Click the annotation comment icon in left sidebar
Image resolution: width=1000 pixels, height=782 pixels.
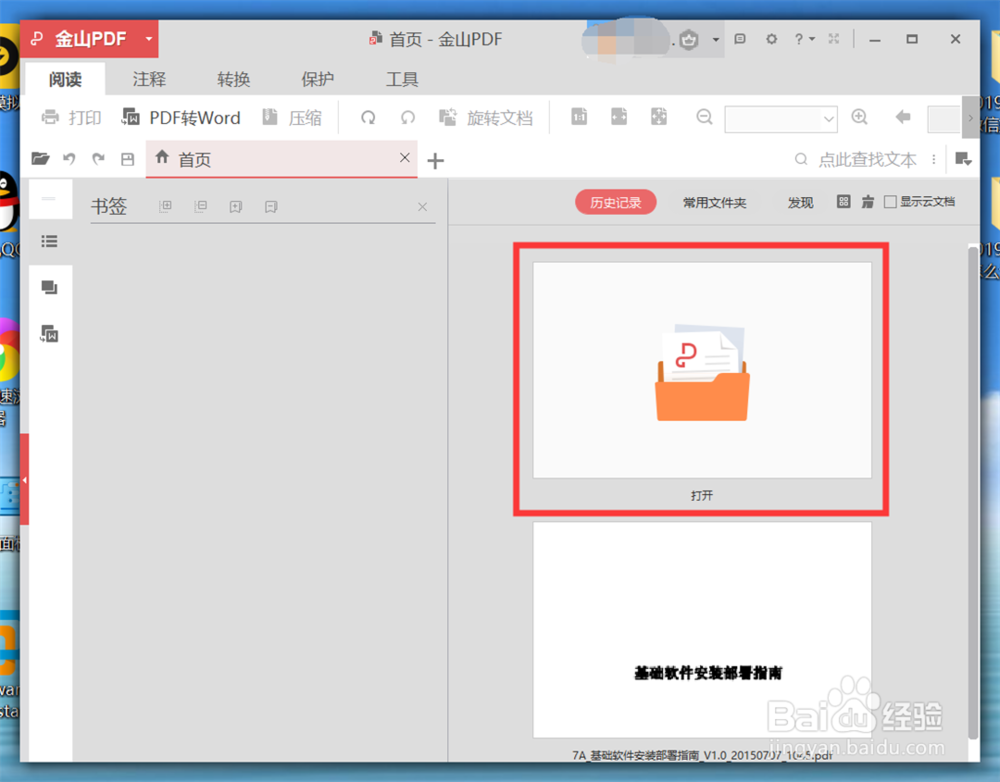pos(49,288)
